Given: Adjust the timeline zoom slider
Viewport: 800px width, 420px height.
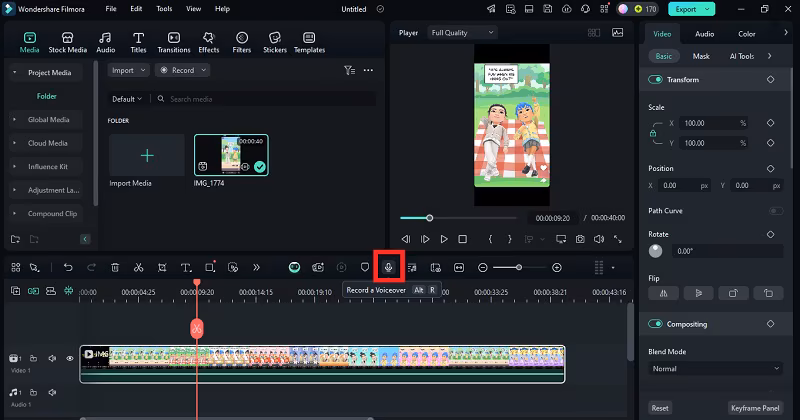Looking at the screenshot, I should 518,267.
